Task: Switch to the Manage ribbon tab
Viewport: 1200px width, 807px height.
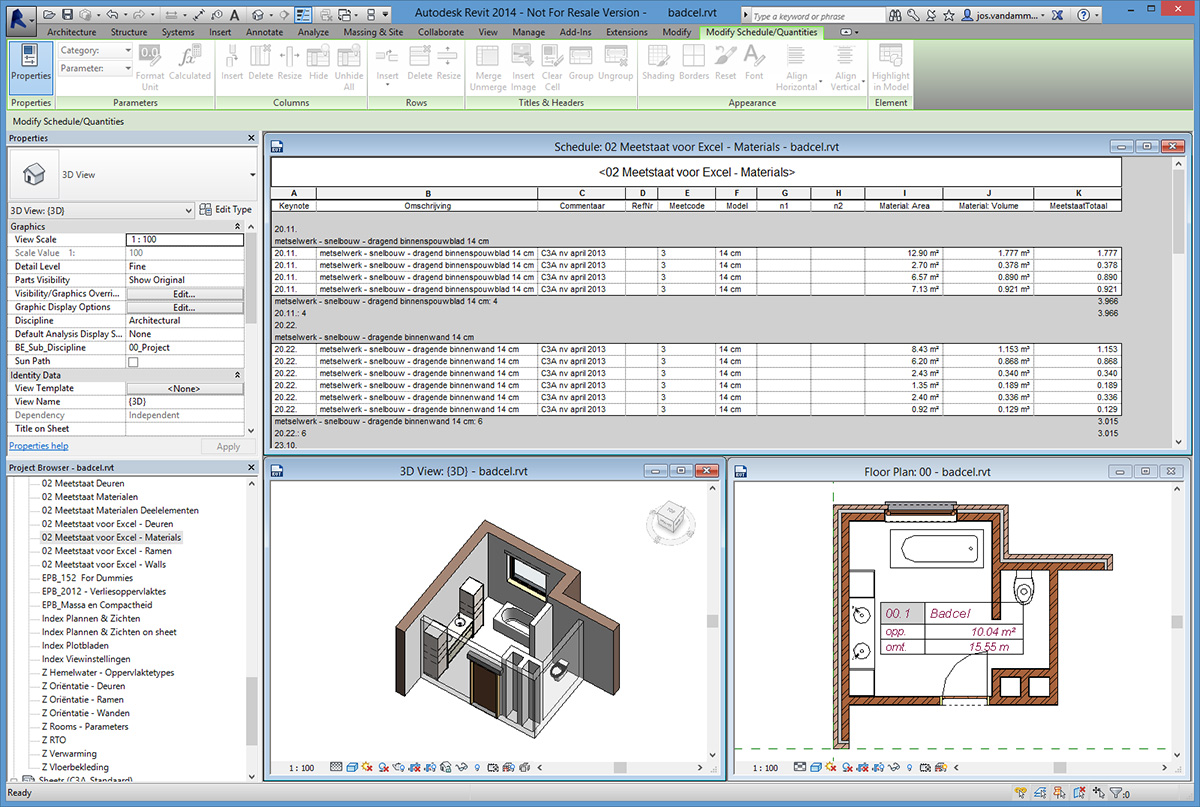Action: point(529,32)
